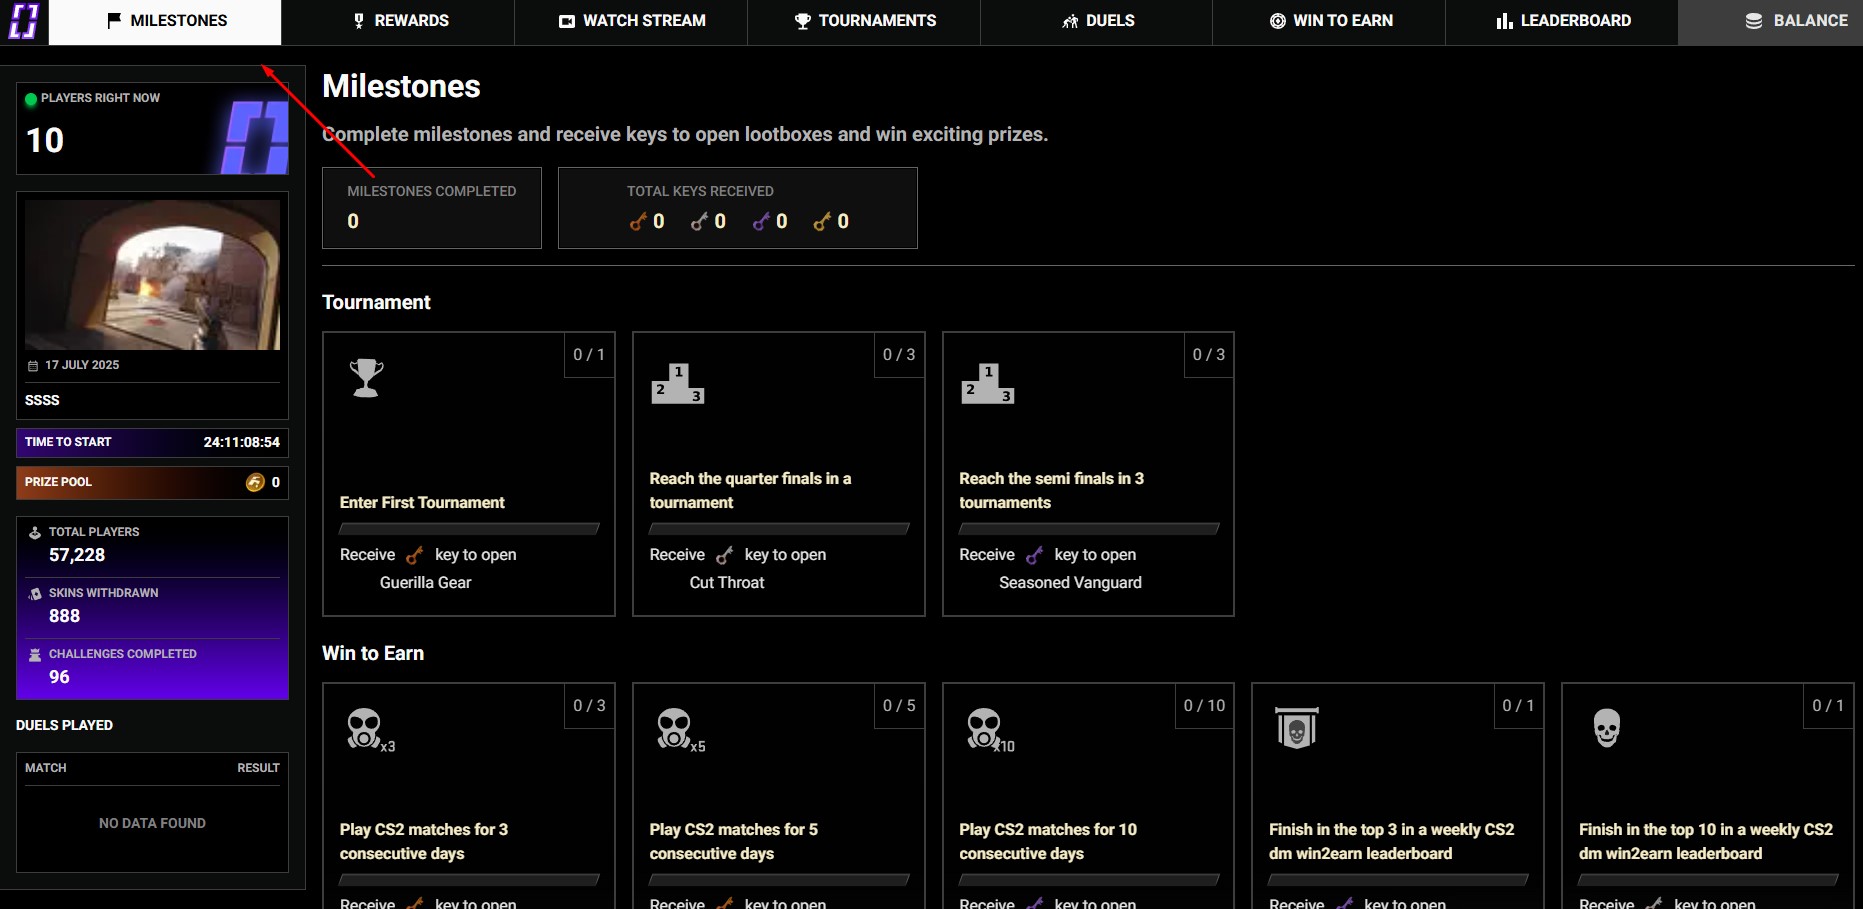Click the skull banner icon for top 3 leaderboard
1863x909 pixels.
click(1296, 728)
